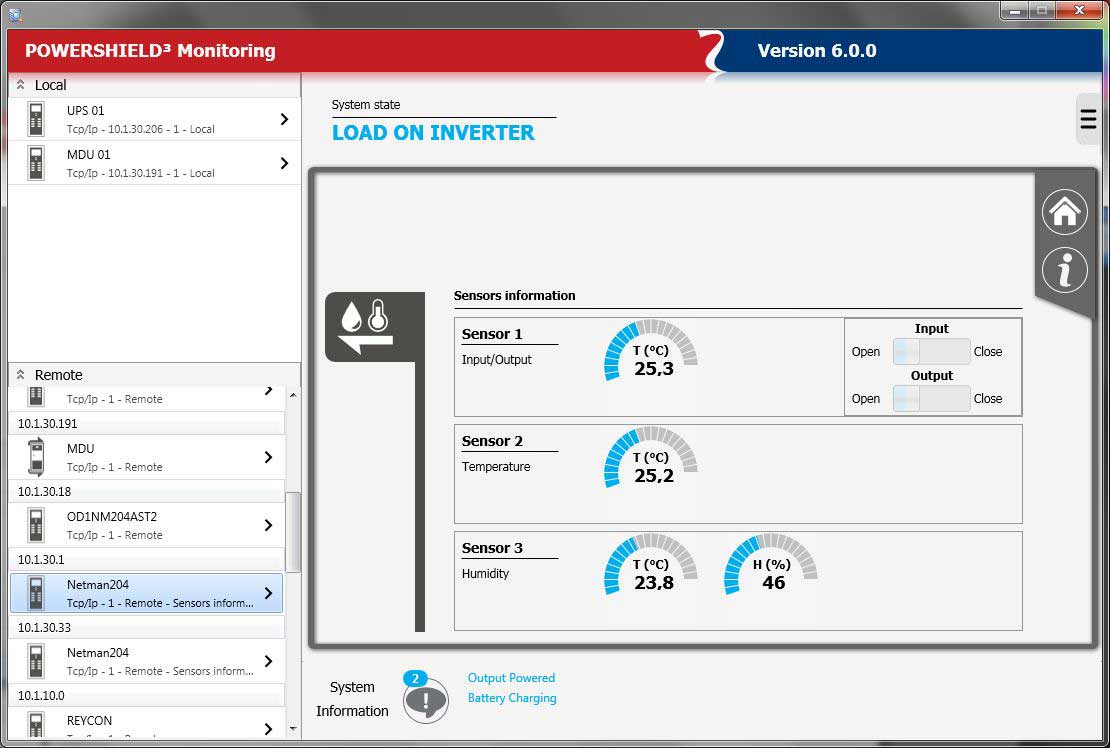Toggle the Sensor 1 Input switch

point(931,352)
